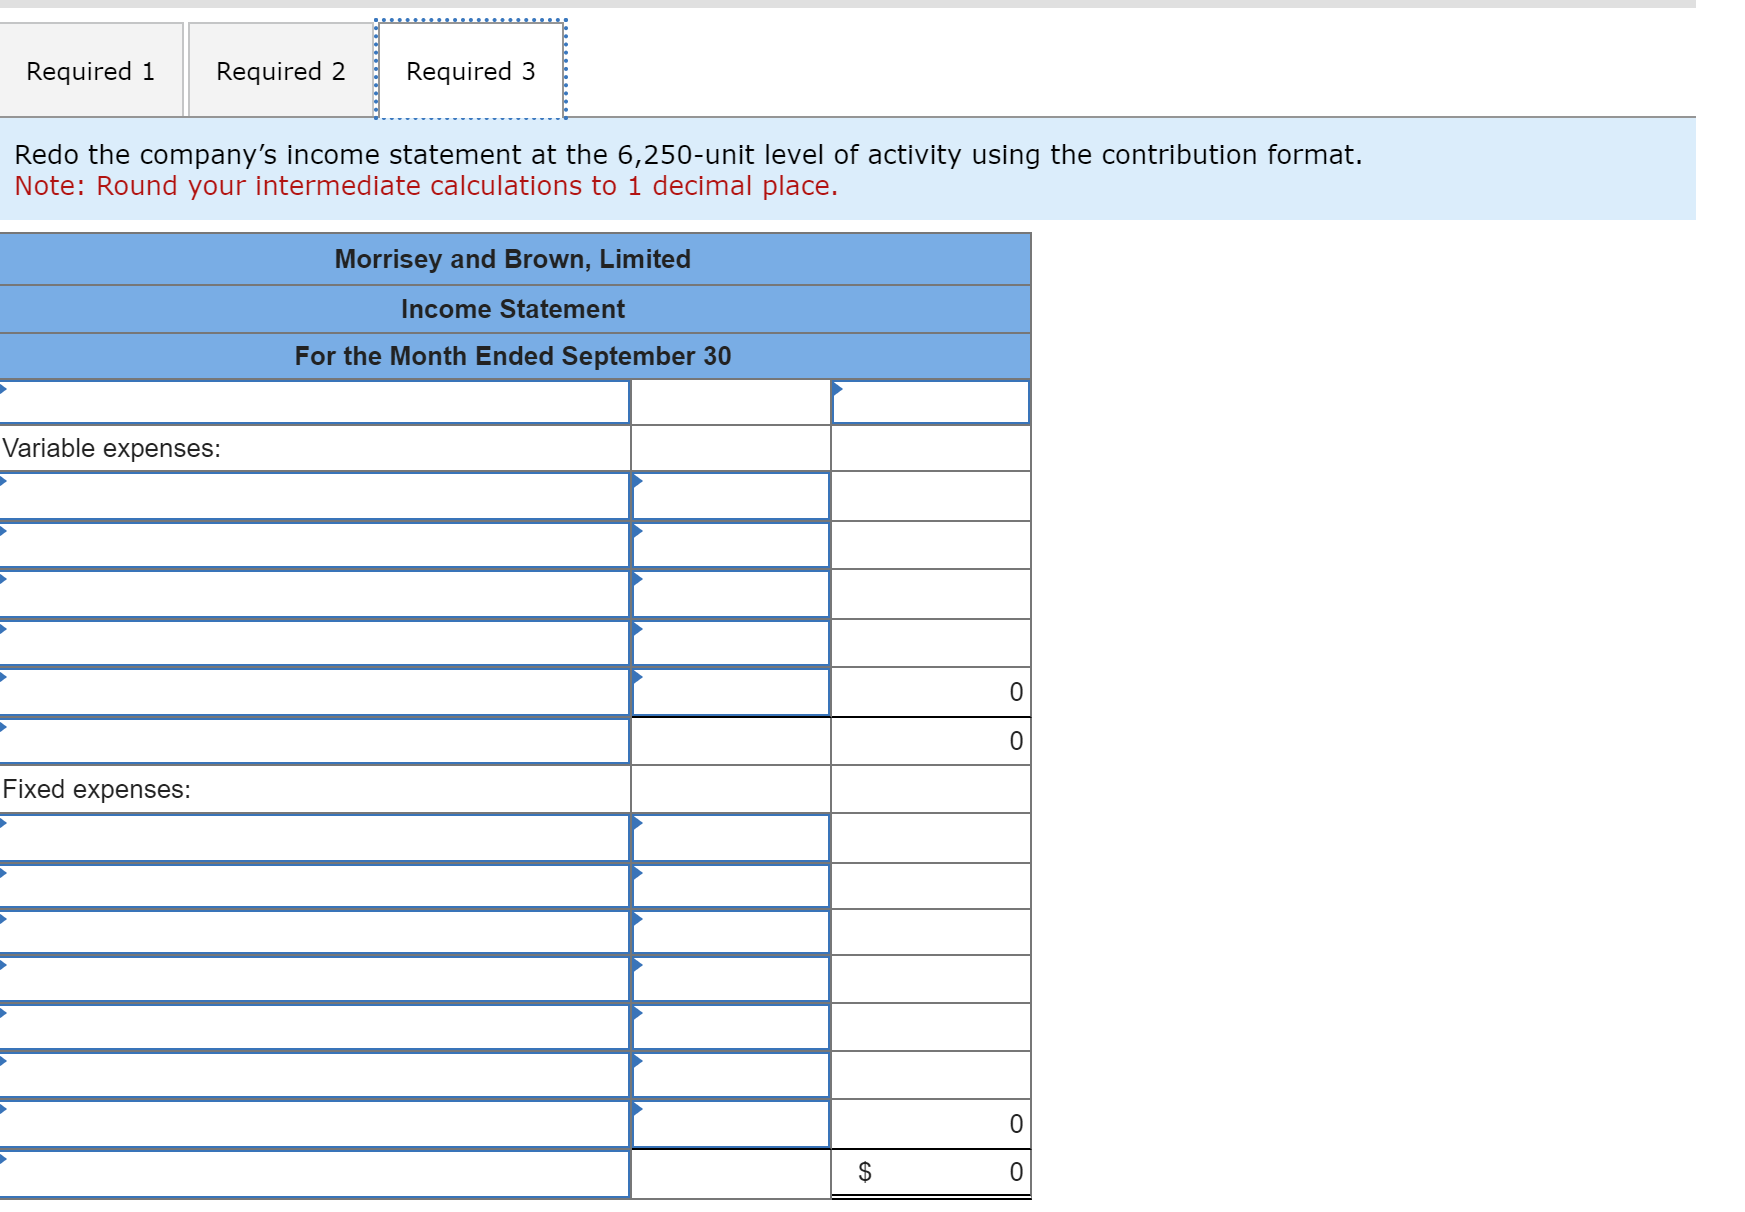Click the fourth variable expense amount field
Screen dimensions: 1745x1212
(x=731, y=643)
